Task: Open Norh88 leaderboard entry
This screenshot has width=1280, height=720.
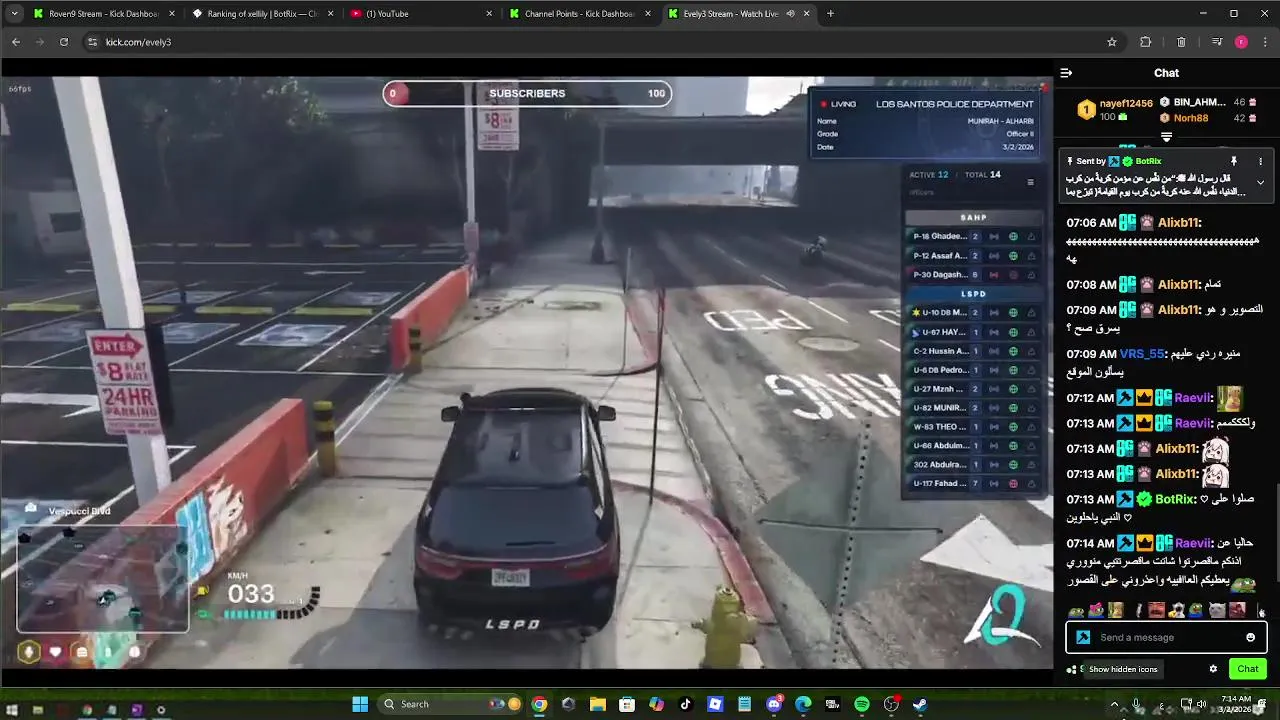Action: point(1190,118)
